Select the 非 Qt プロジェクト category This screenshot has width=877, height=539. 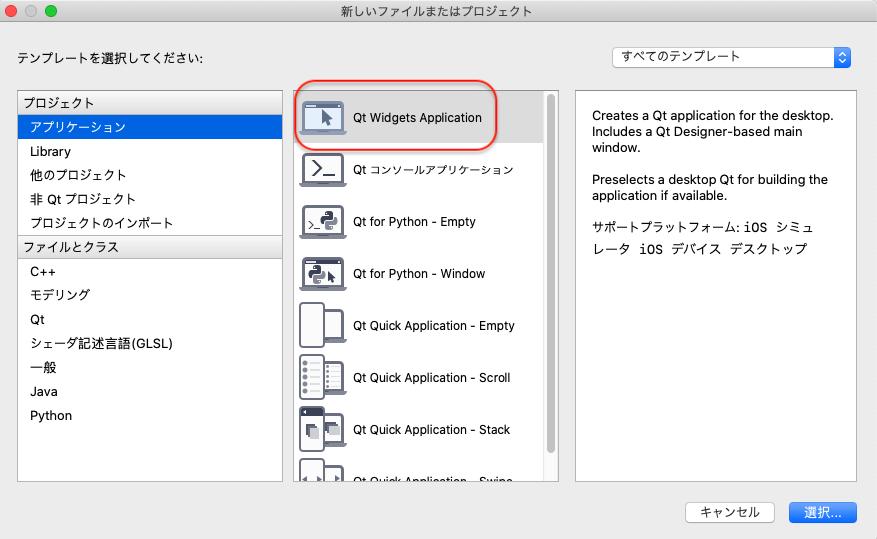[150, 199]
